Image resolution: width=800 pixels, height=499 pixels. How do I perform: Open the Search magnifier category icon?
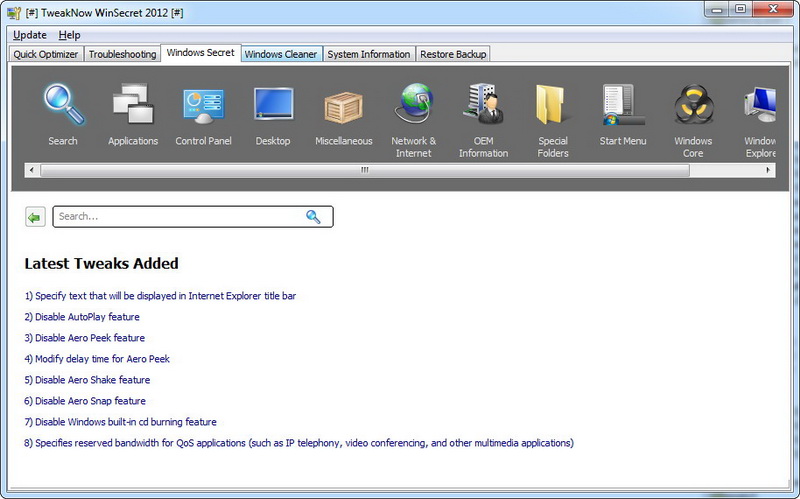(x=63, y=105)
